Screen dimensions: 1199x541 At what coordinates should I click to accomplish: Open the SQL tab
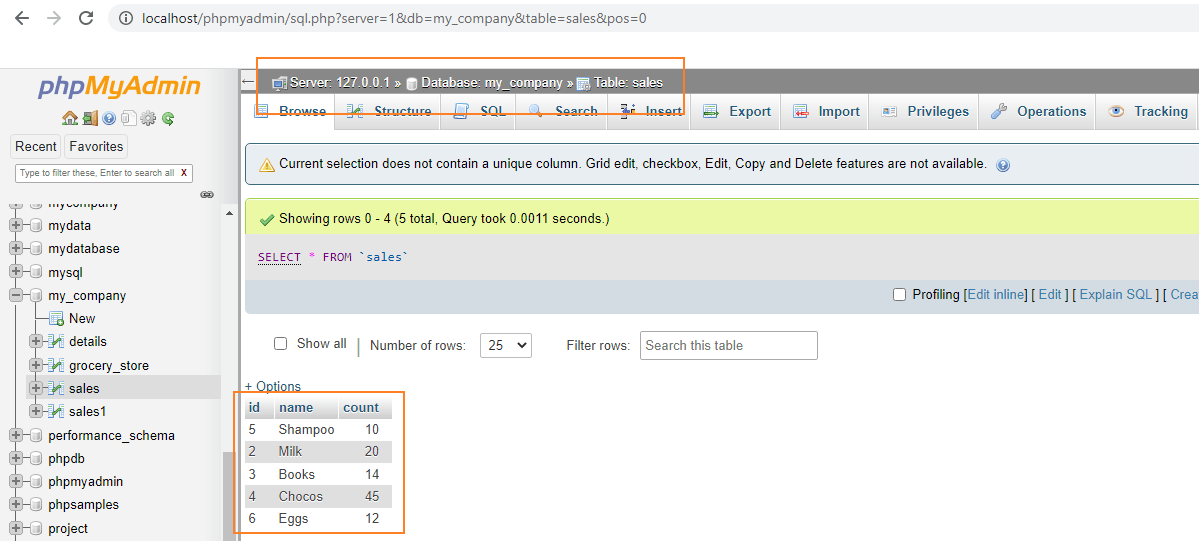[x=479, y=112]
